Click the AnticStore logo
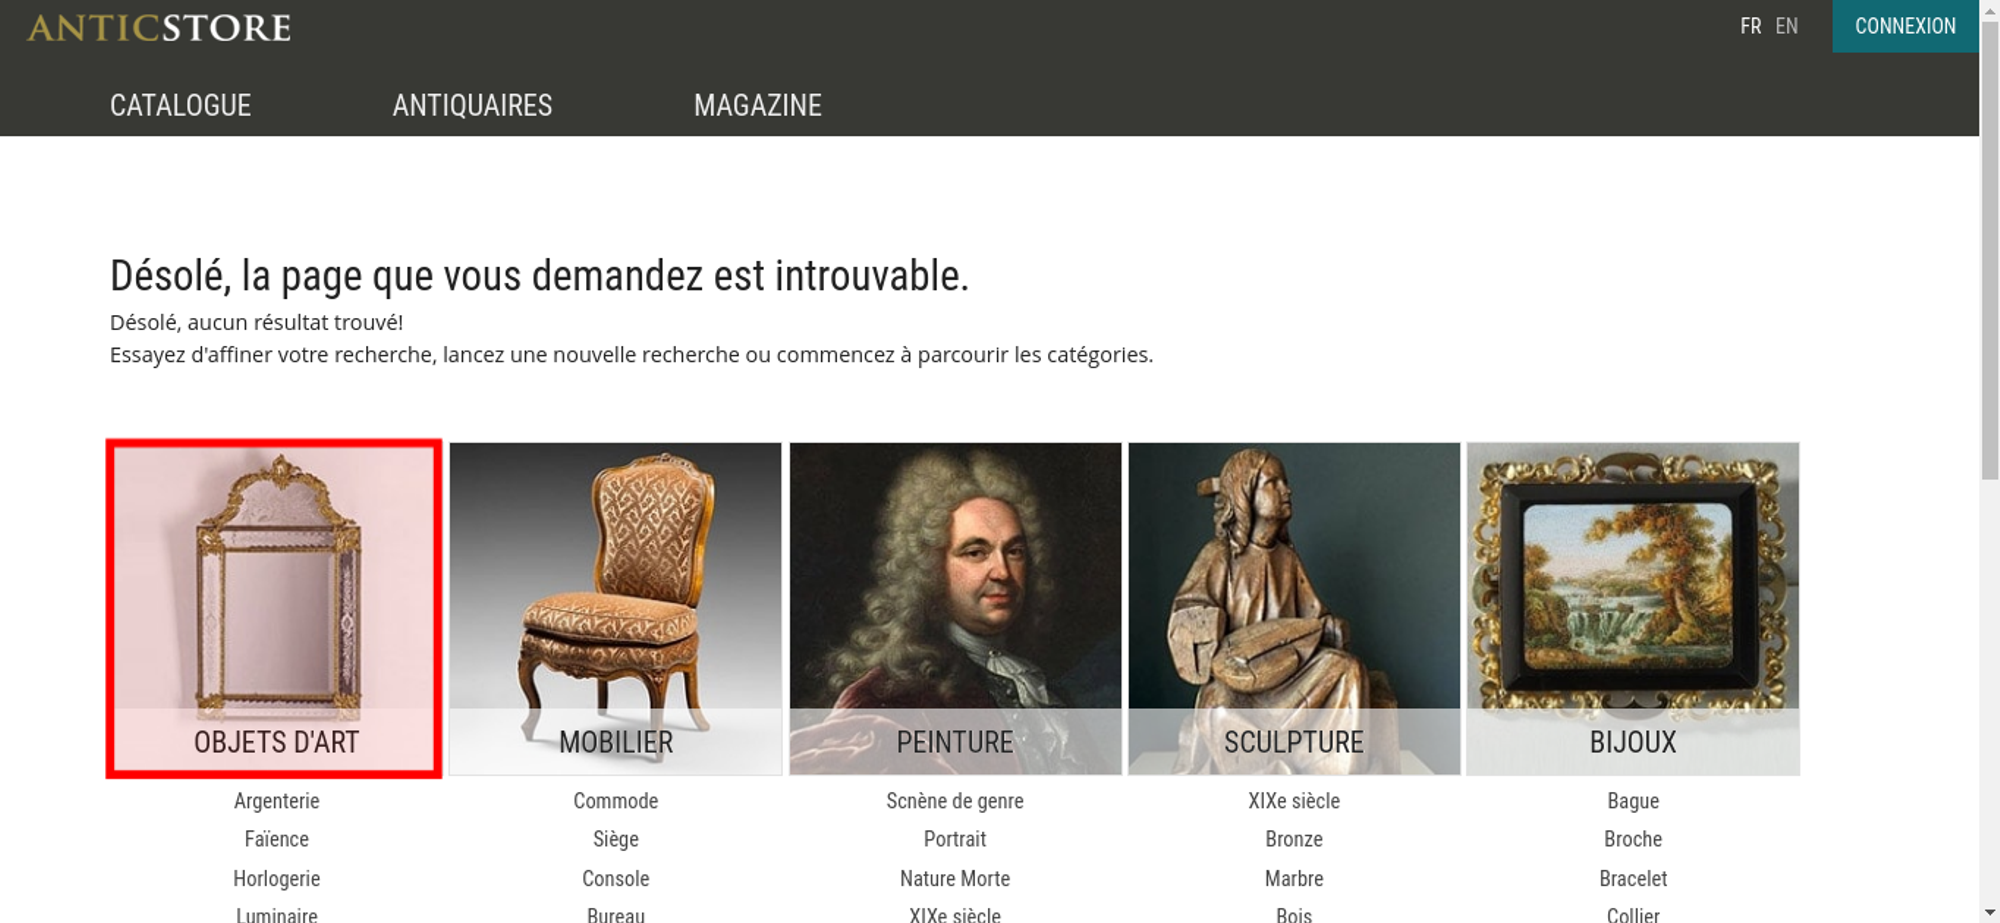Image resolution: width=2000 pixels, height=923 pixels. click(159, 27)
